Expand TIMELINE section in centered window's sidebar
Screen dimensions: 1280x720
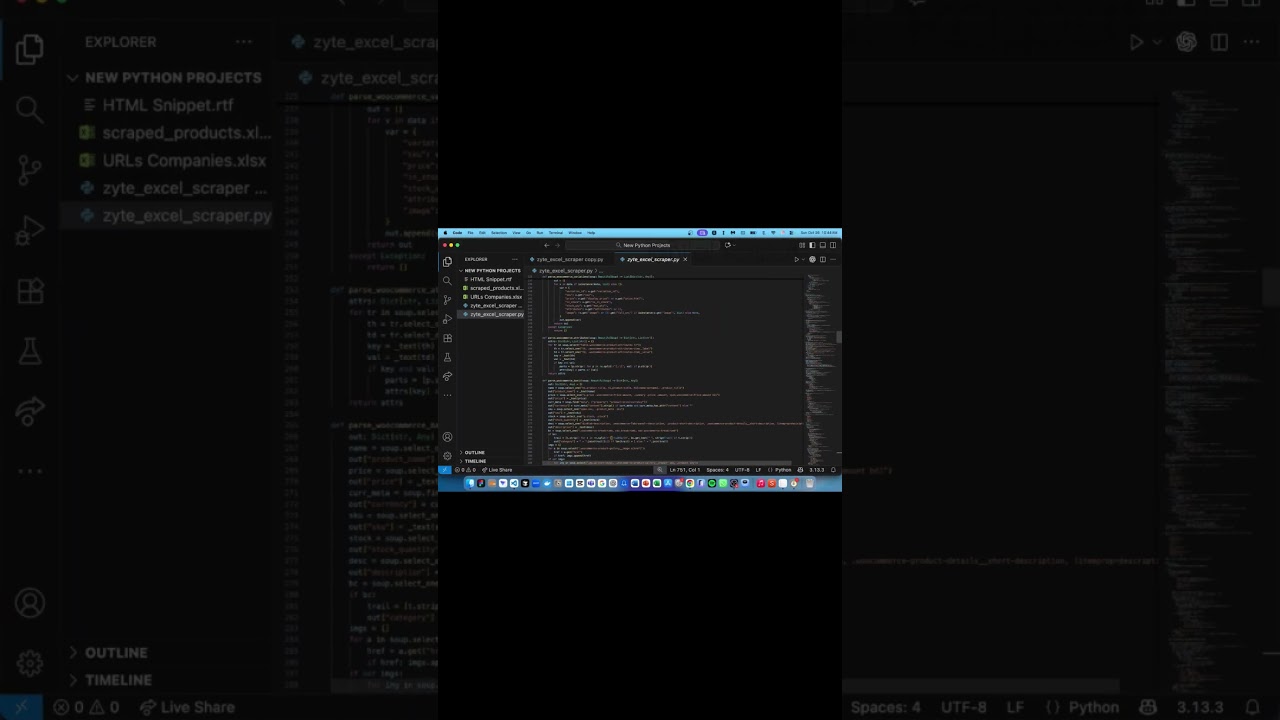475,461
